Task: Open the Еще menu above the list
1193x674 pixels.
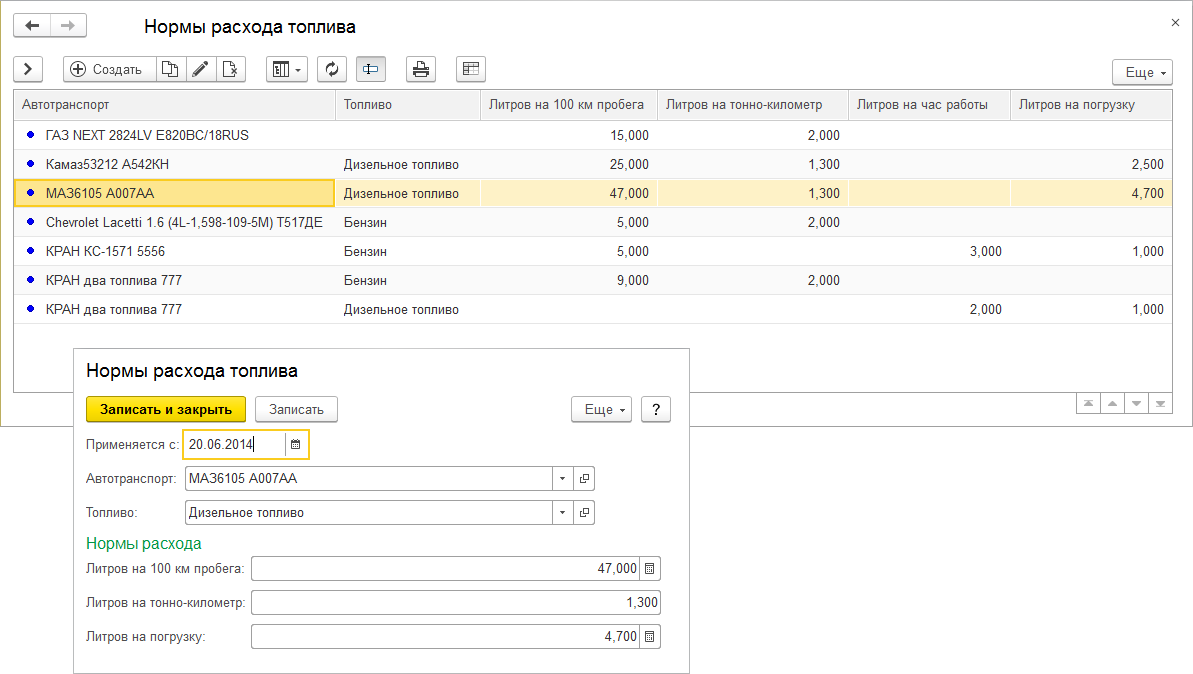Action: coord(1142,72)
